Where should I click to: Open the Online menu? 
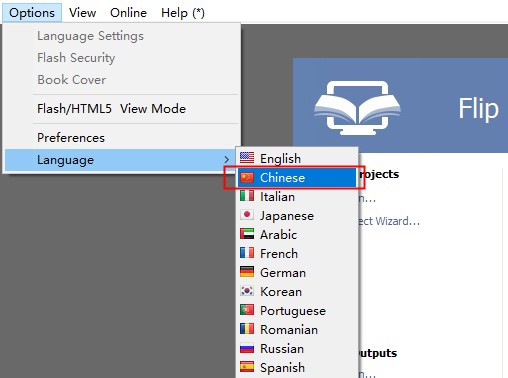click(x=128, y=13)
